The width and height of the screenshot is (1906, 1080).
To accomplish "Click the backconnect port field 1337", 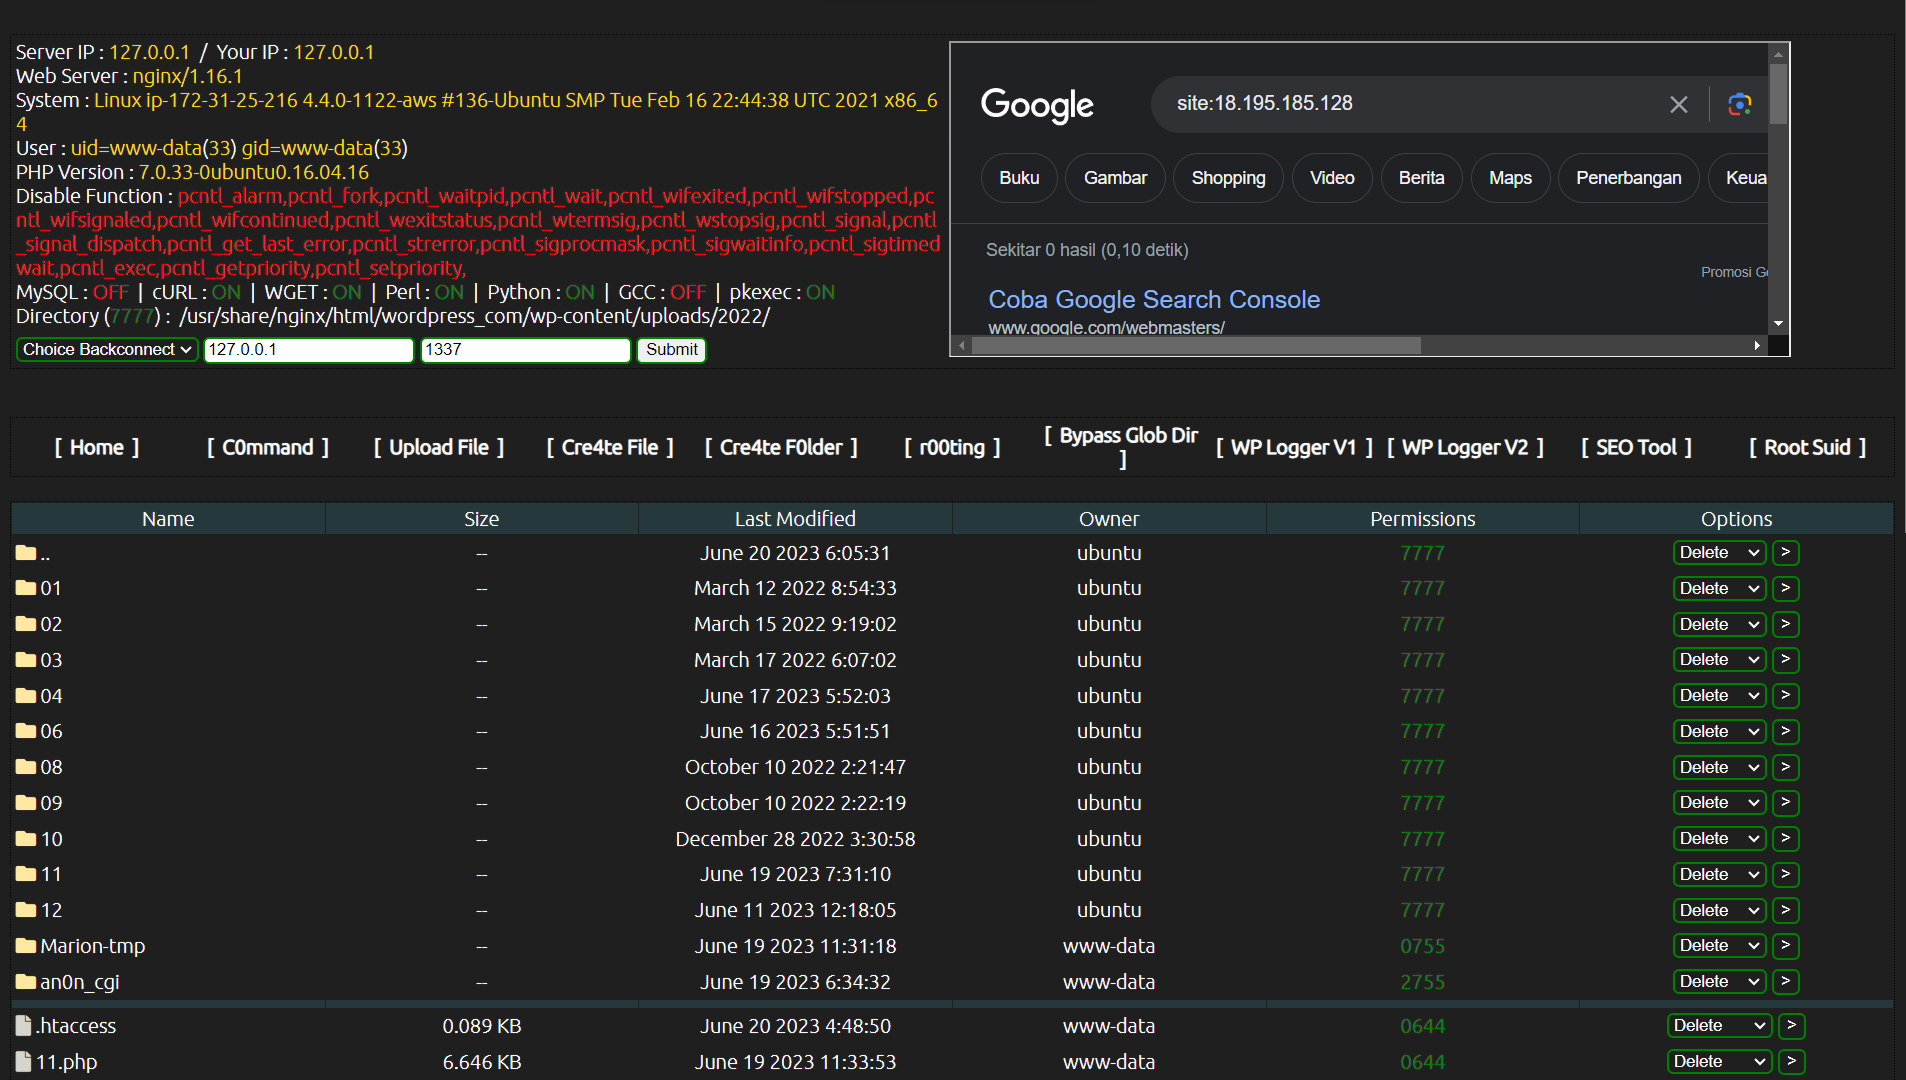I will (525, 350).
